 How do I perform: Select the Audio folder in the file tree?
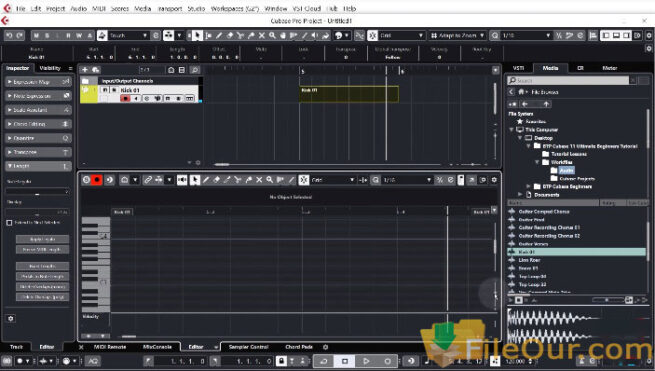tap(566, 170)
